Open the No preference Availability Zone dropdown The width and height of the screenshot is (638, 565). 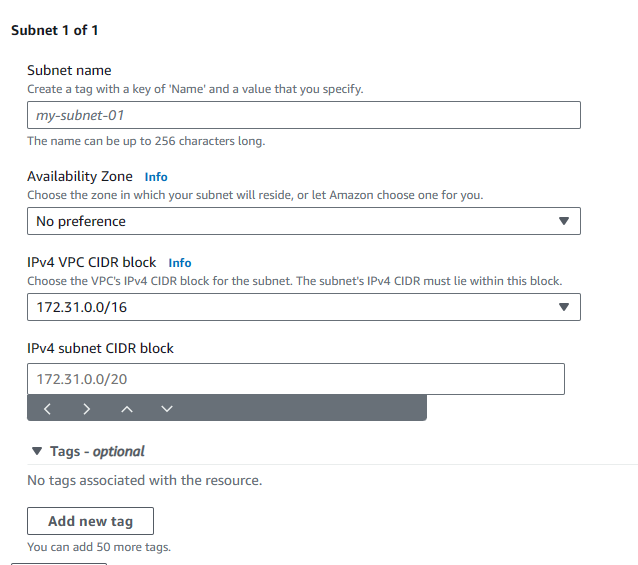click(300, 221)
